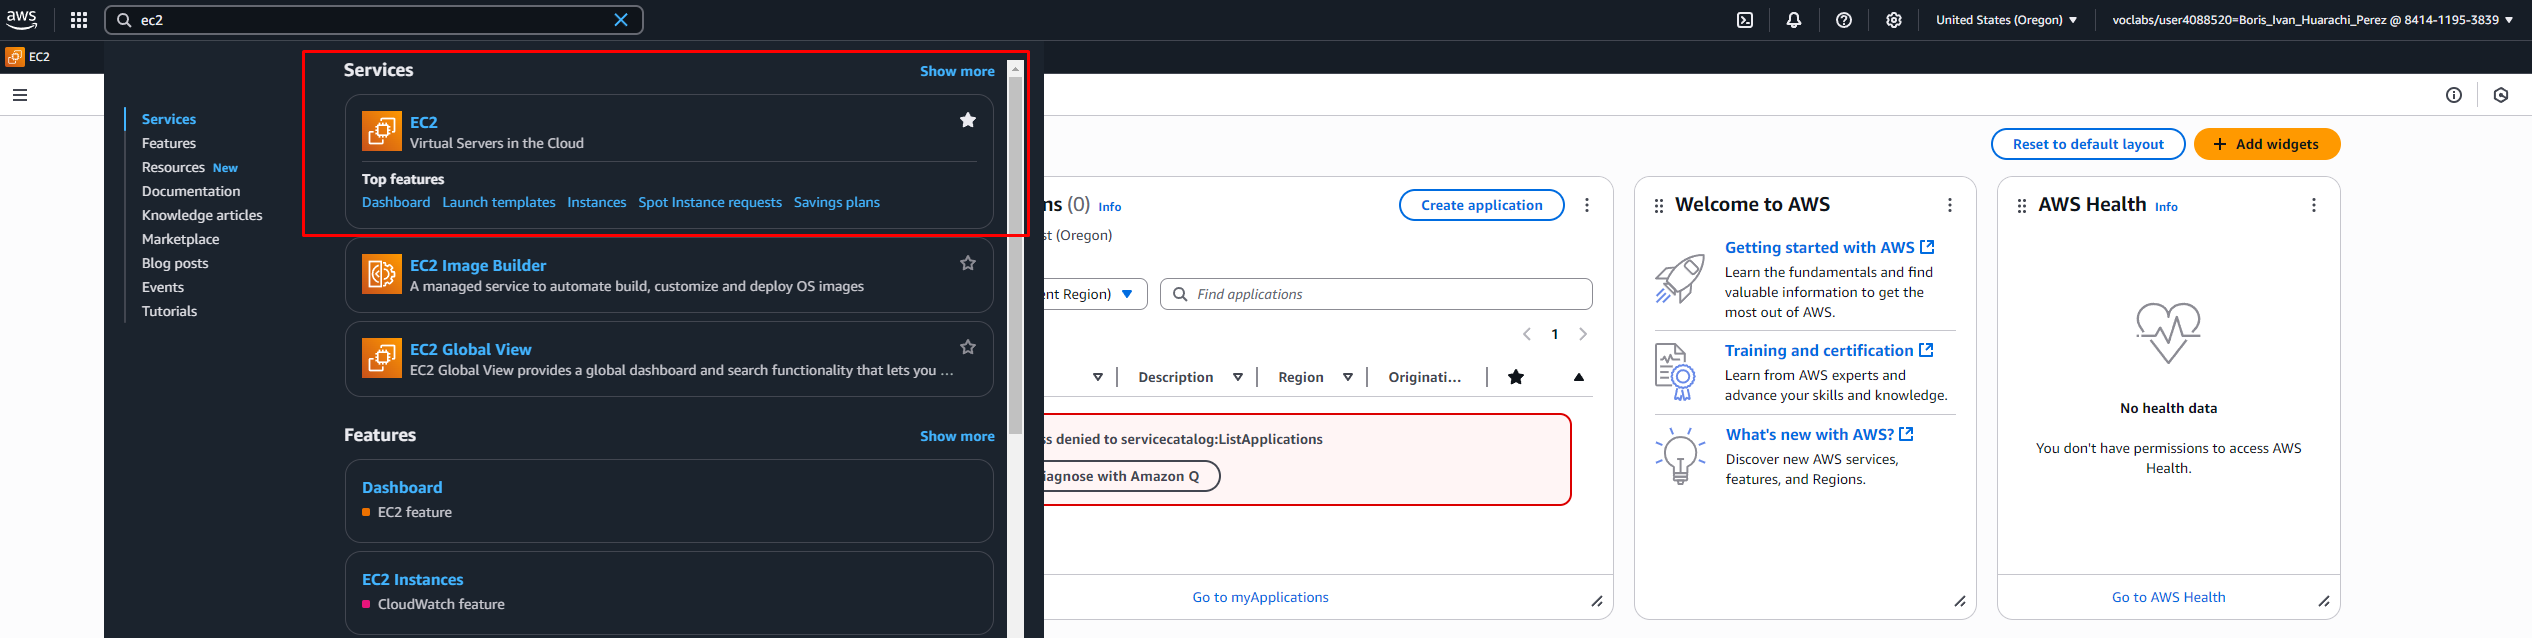Select the Services search category

(169, 119)
